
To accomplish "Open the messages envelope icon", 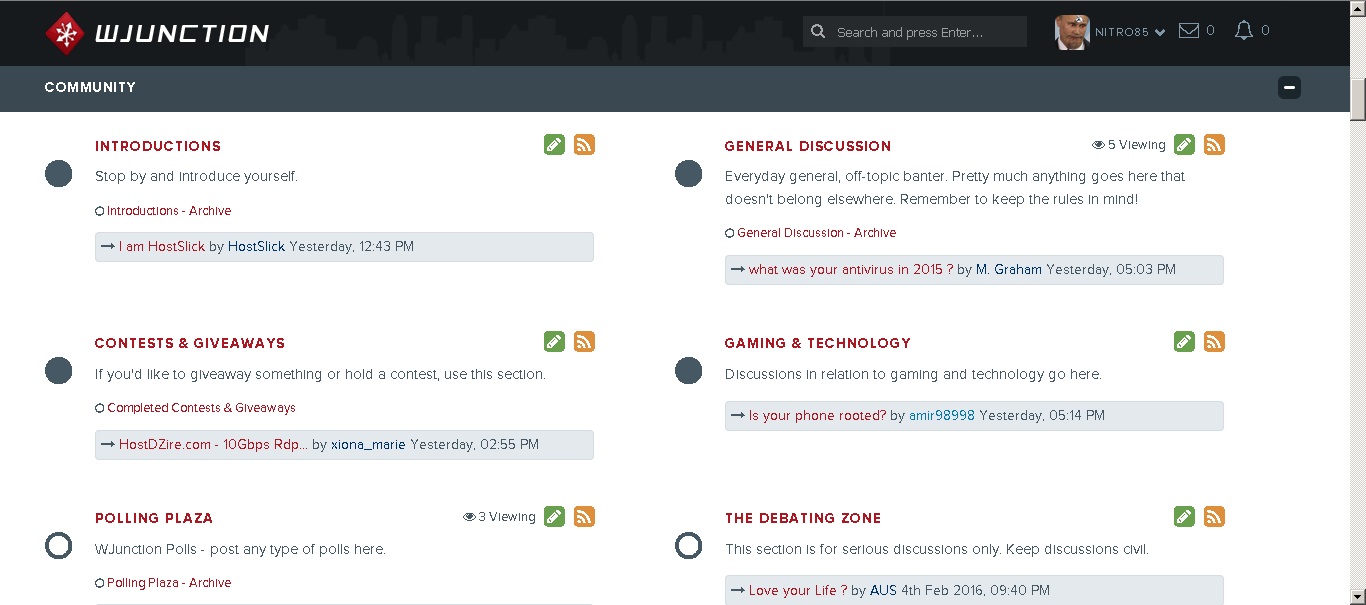I will click(x=1189, y=31).
